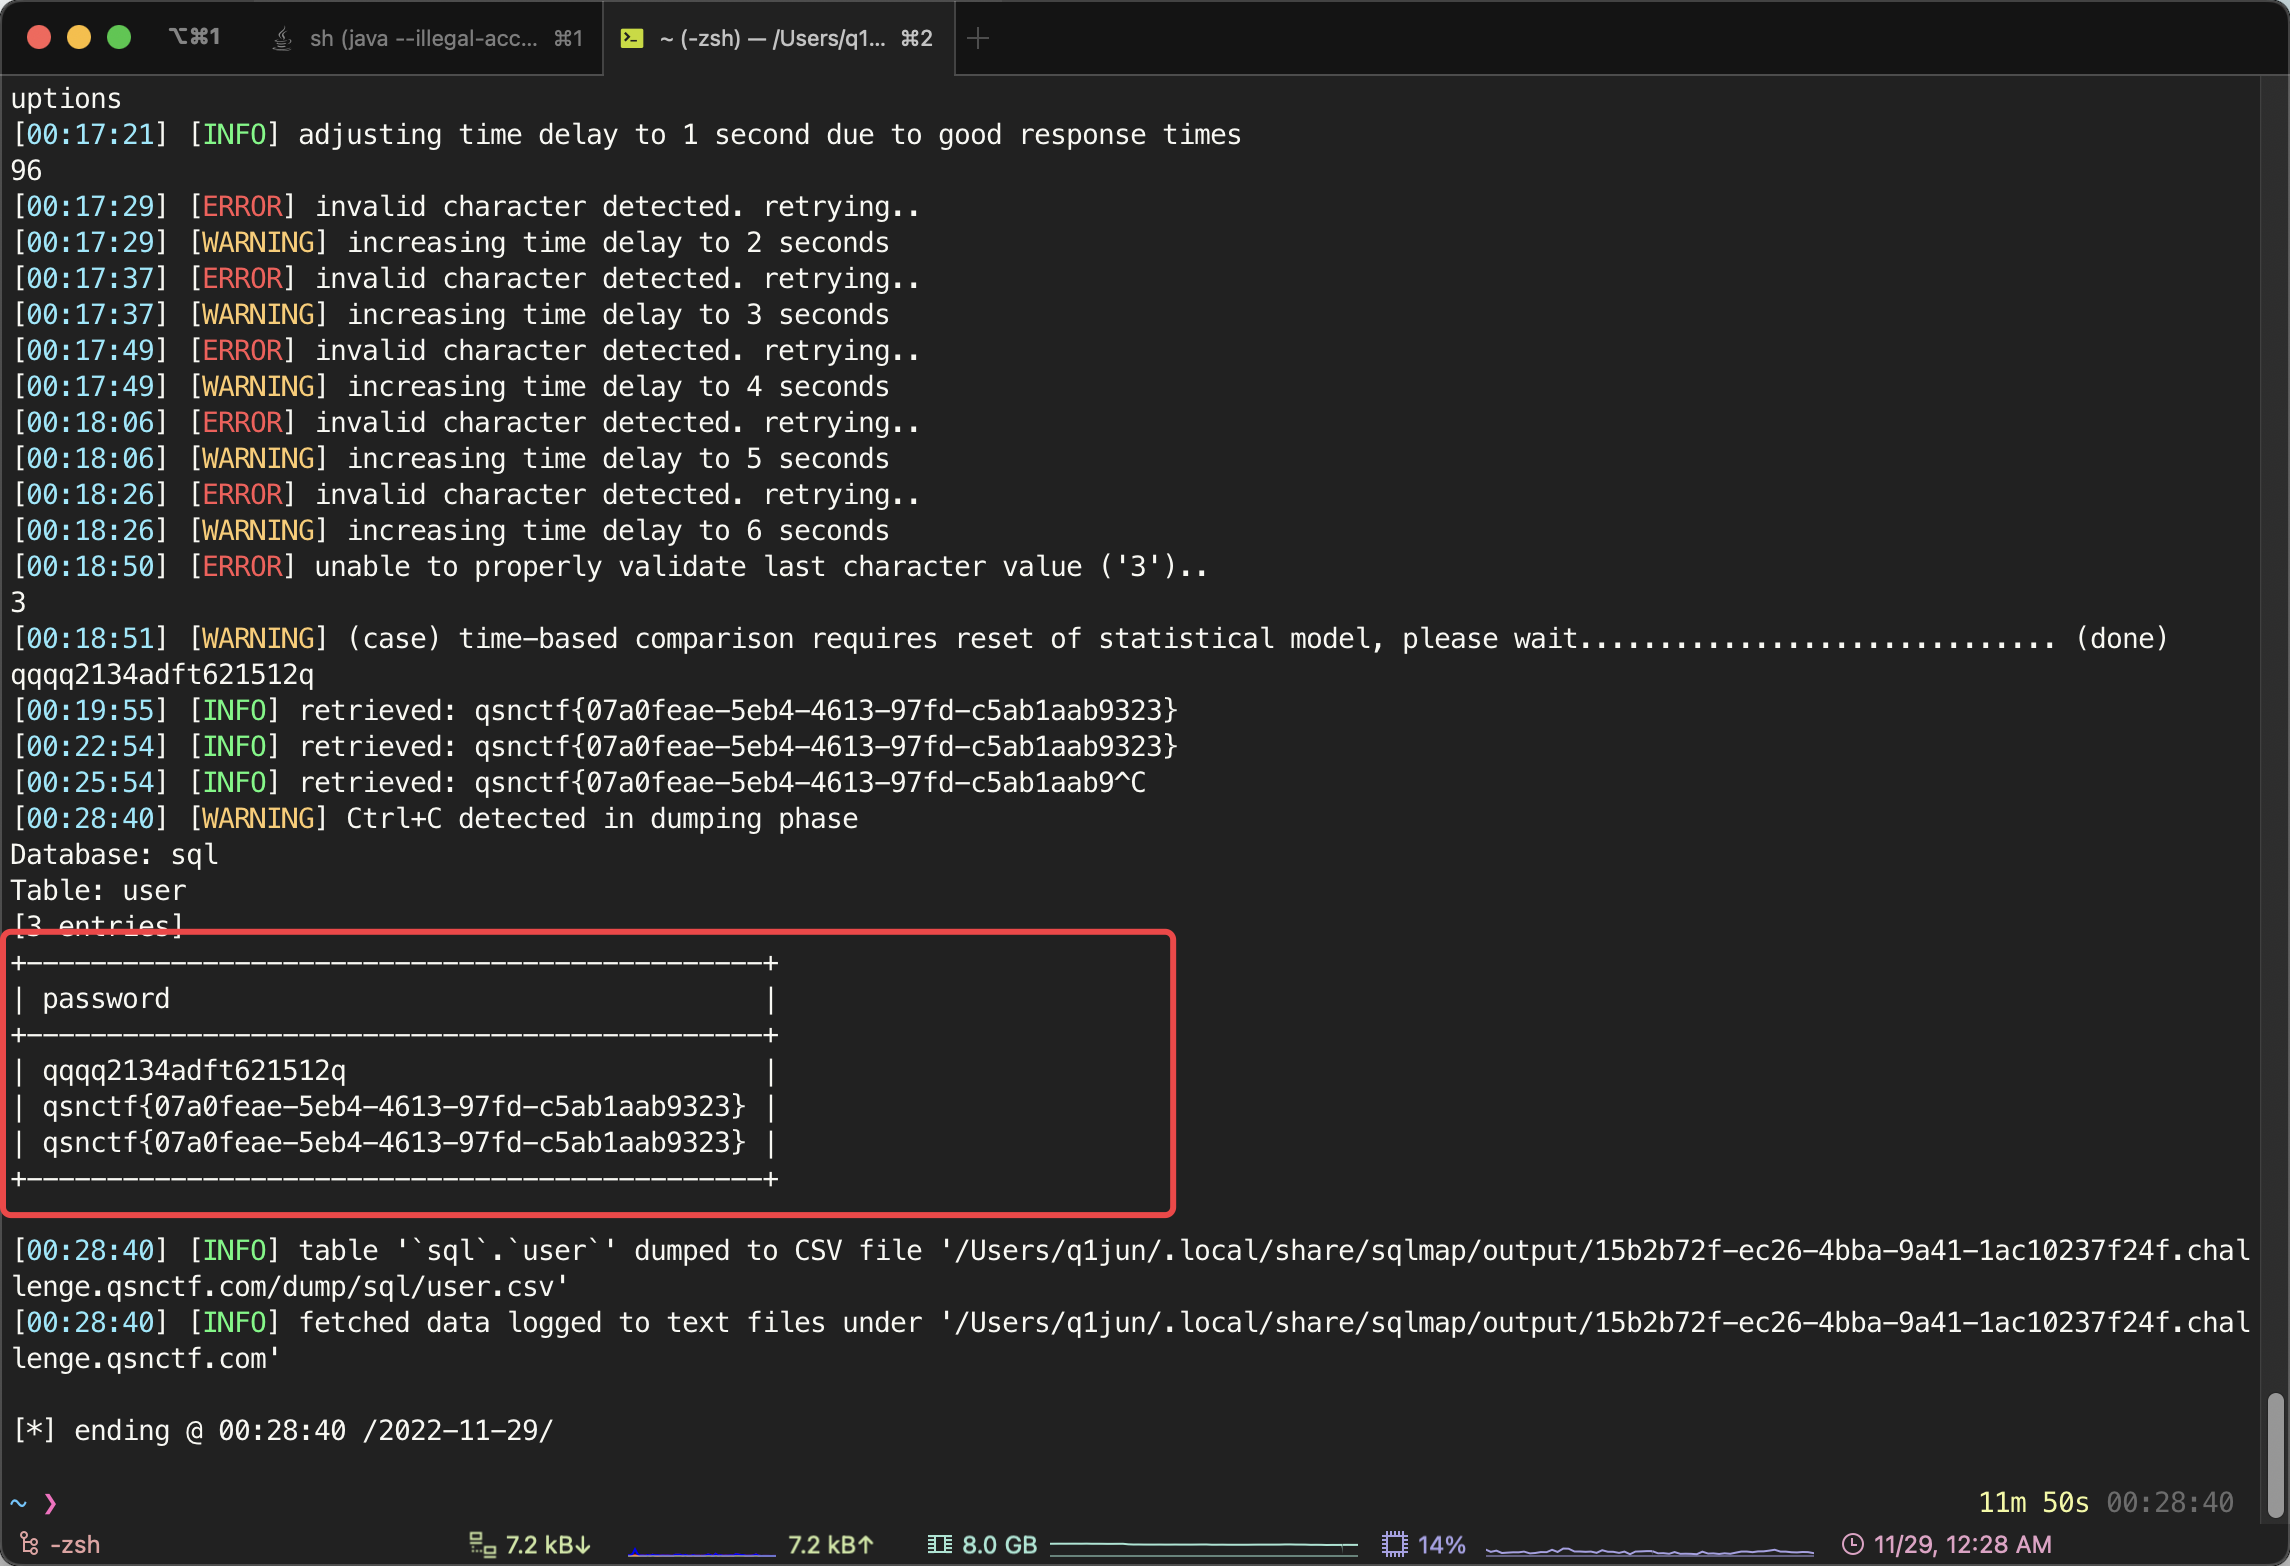Image resolution: width=2290 pixels, height=1566 pixels.
Task: Click the -zsh job name in the status bar
Action: 75,1544
